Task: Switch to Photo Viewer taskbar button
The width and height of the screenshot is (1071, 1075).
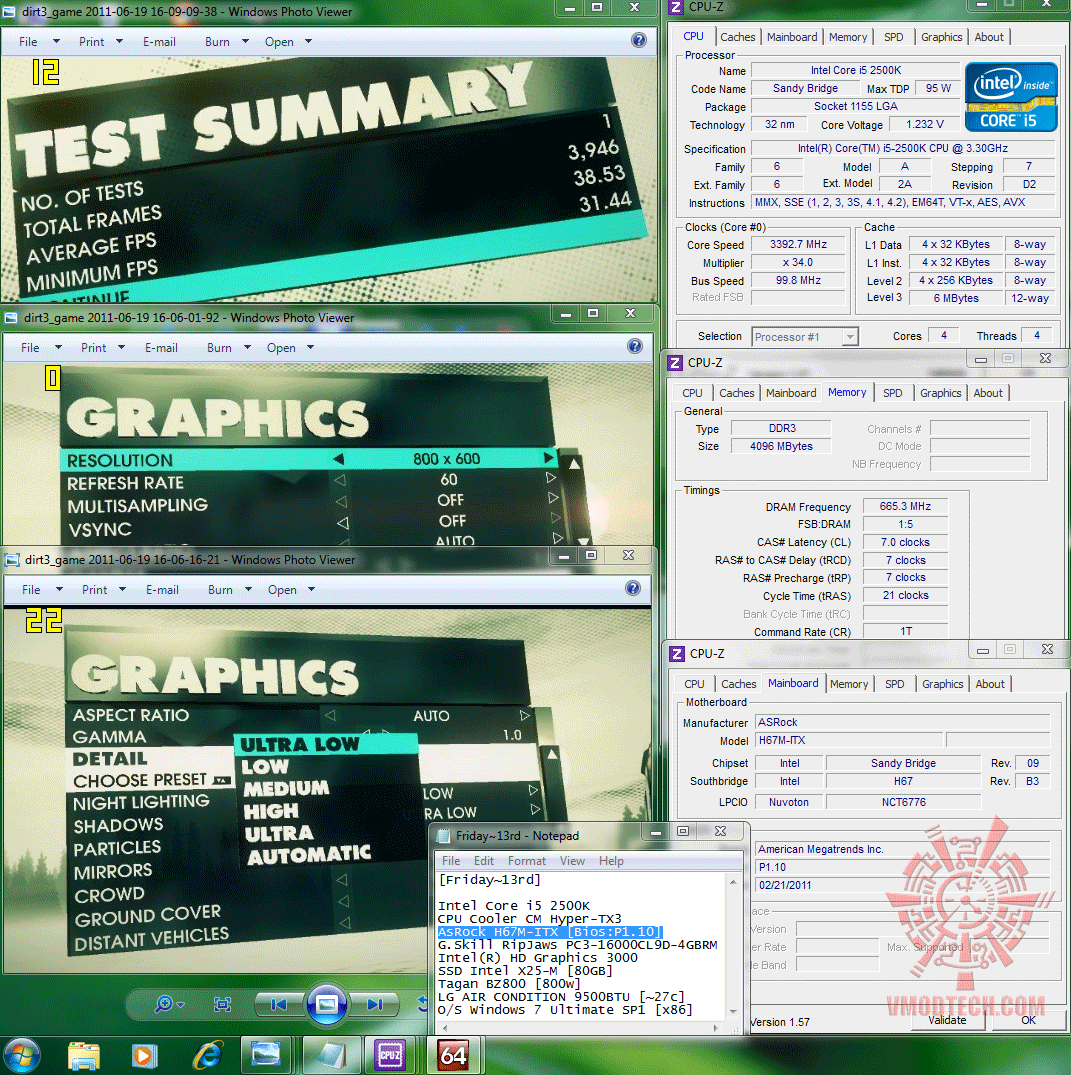Action: [x=266, y=1055]
